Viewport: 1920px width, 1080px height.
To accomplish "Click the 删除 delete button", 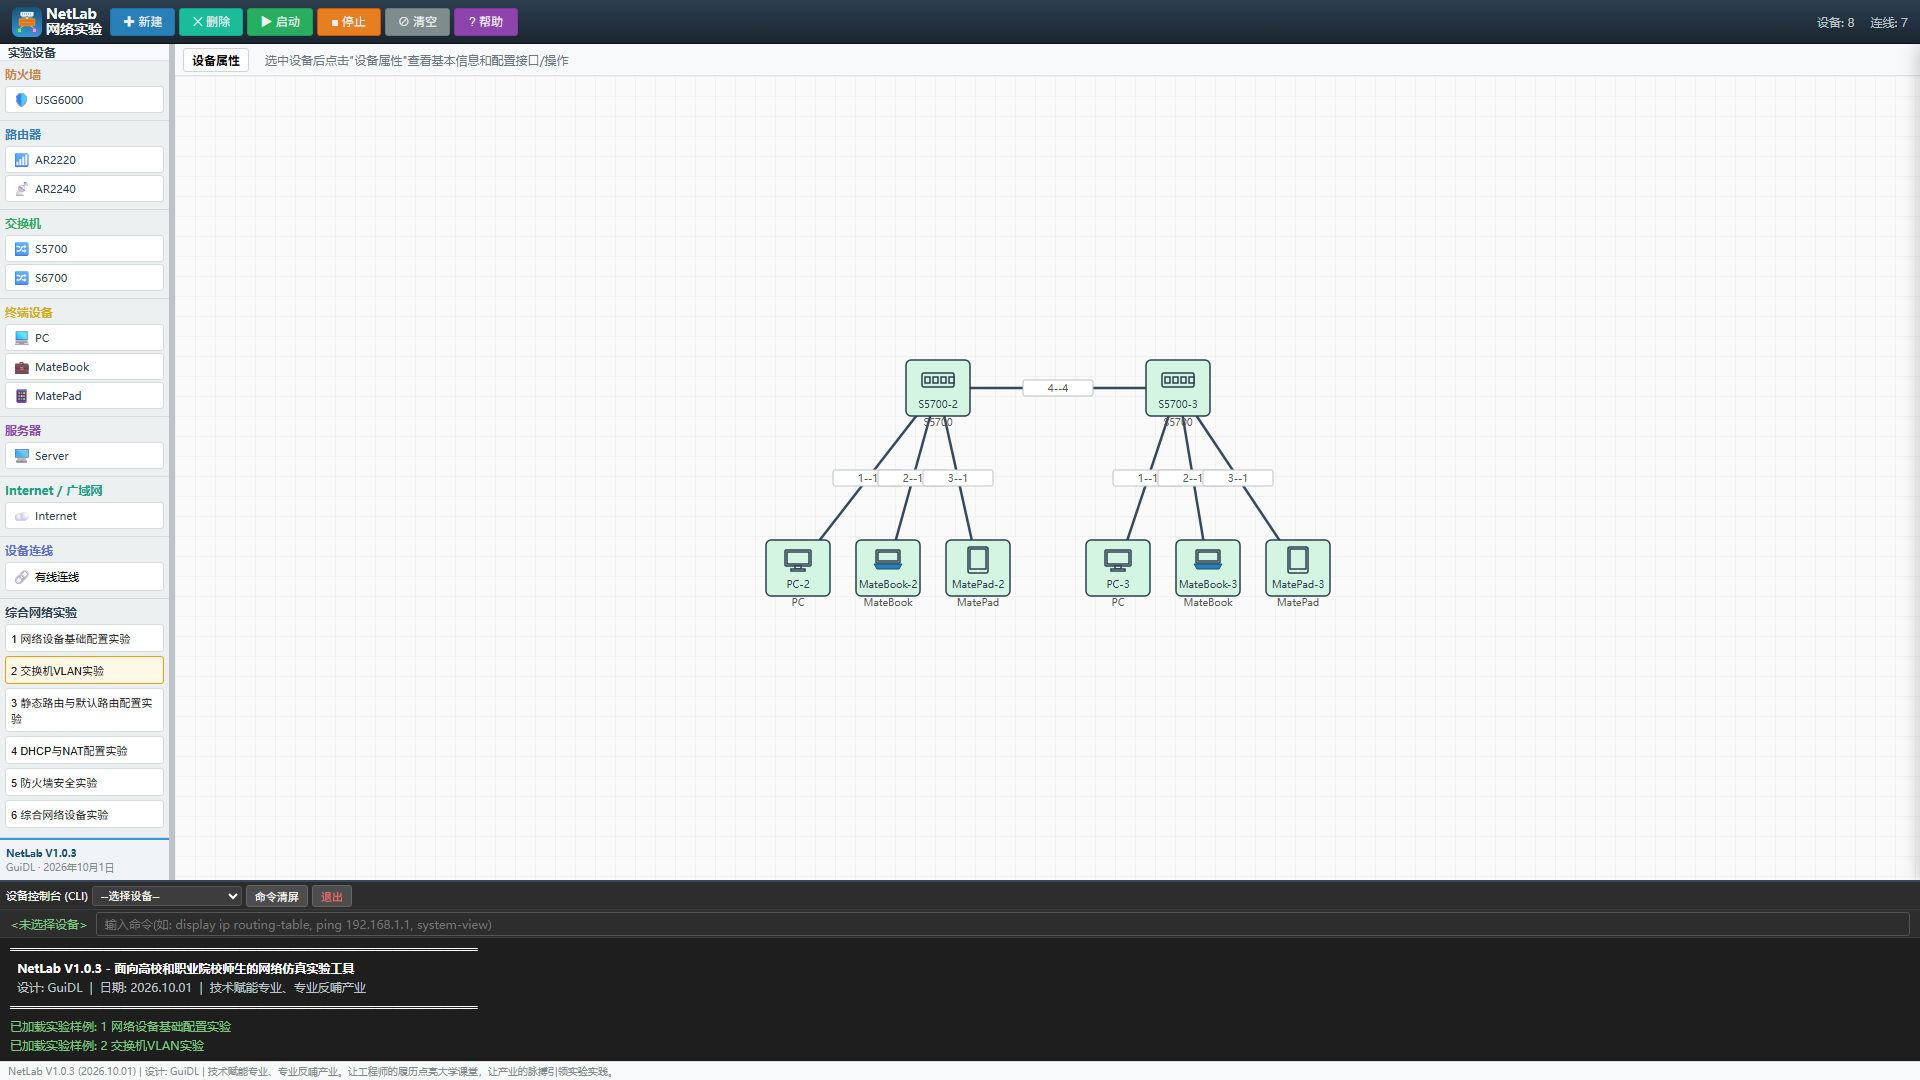I will pos(211,22).
